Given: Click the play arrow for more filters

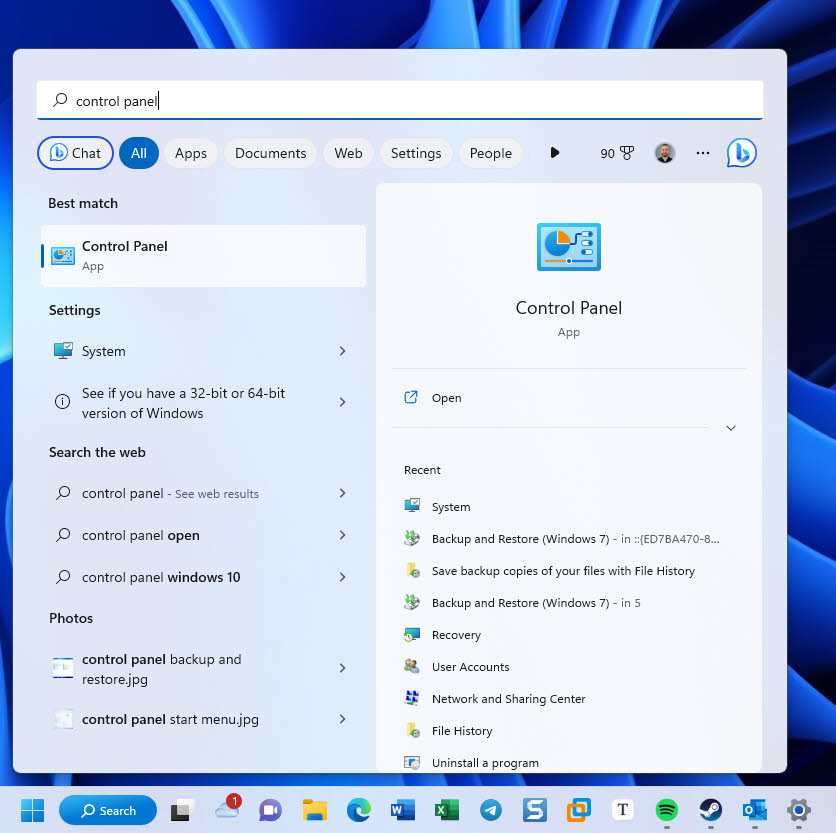Looking at the screenshot, I should tap(554, 153).
